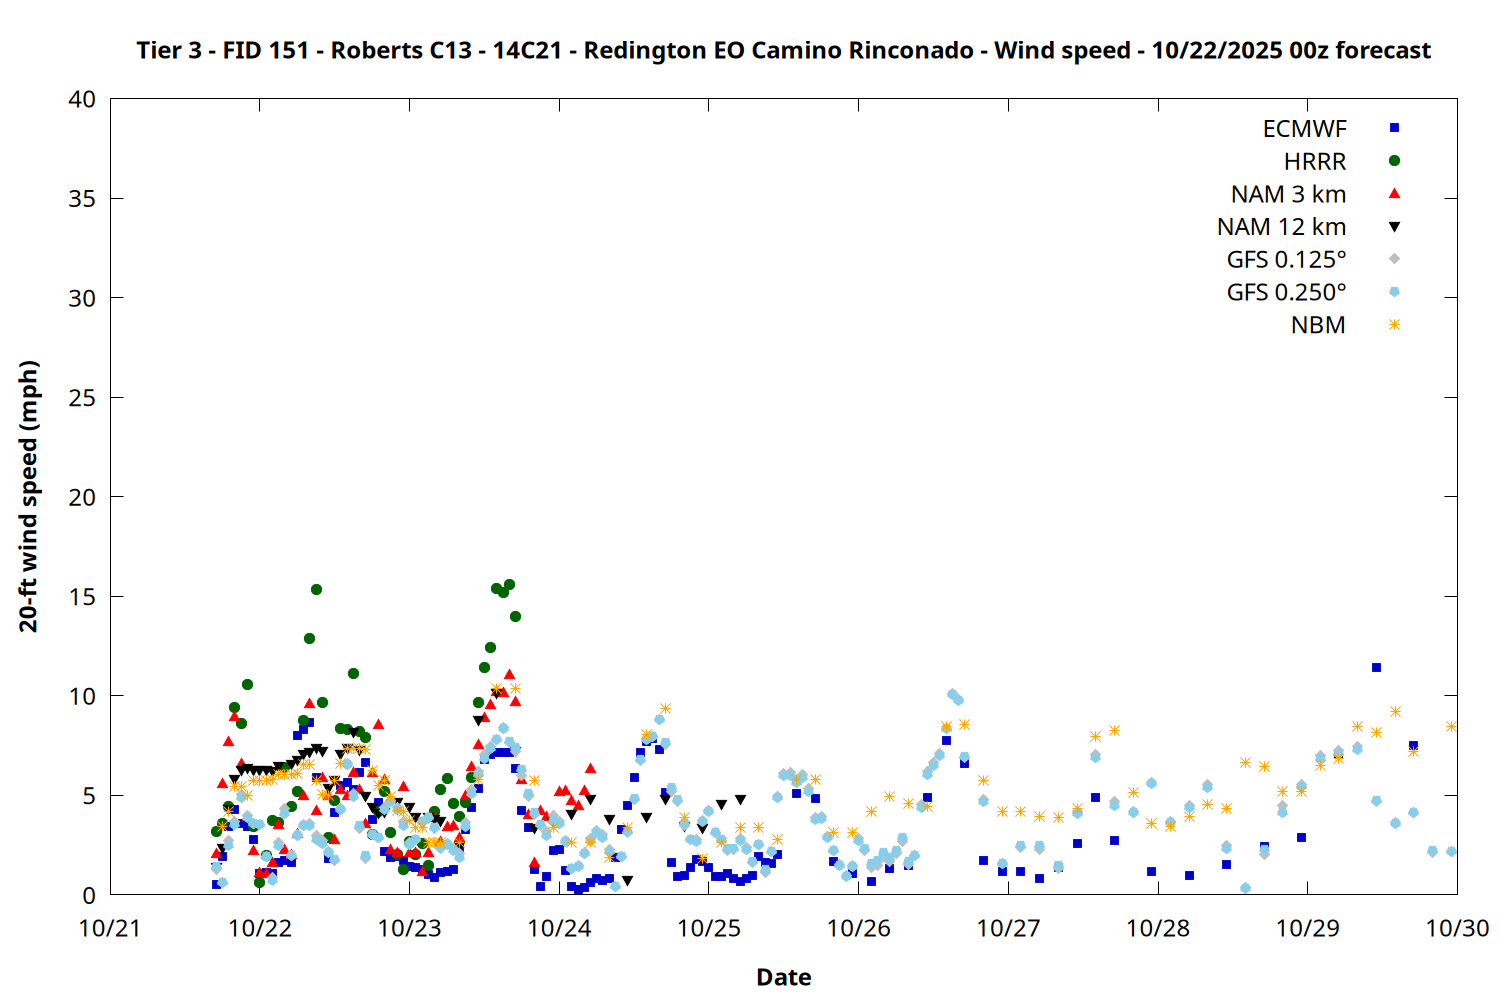The height and width of the screenshot is (1000, 1500).
Task: Click the 40 y-axis tick label
Action: coord(83,99)
